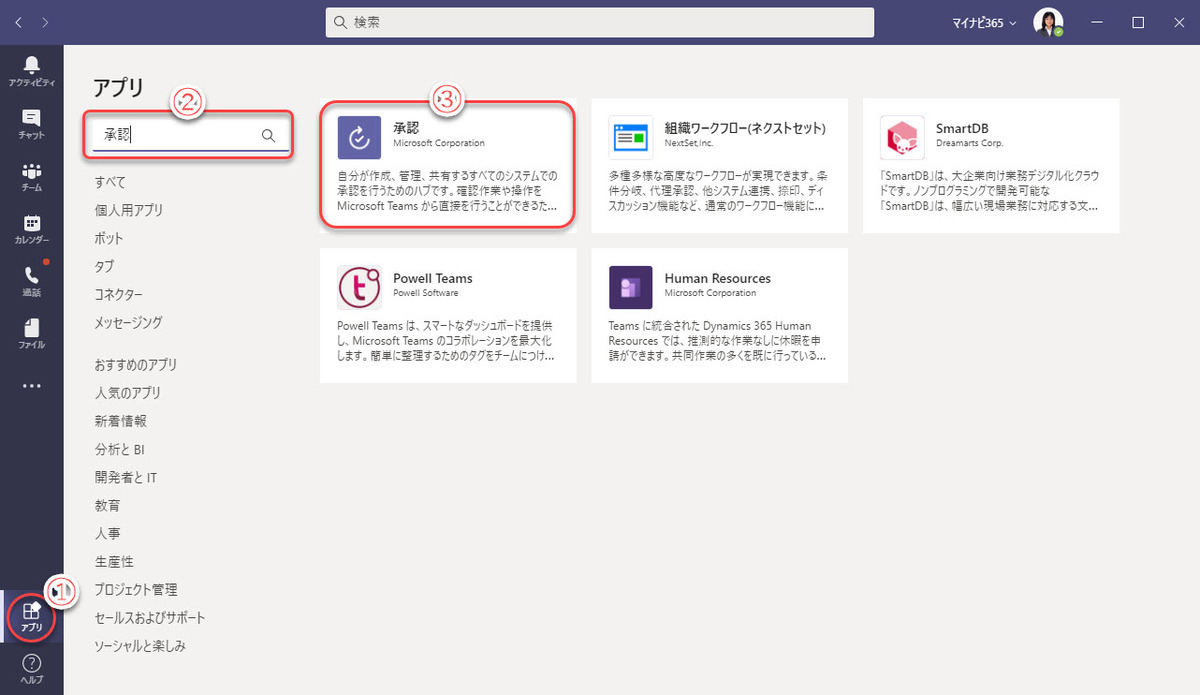This screenshot has width=1200, height=695.
Task: Click the 承認 app description text
Action: click(447, 190)
